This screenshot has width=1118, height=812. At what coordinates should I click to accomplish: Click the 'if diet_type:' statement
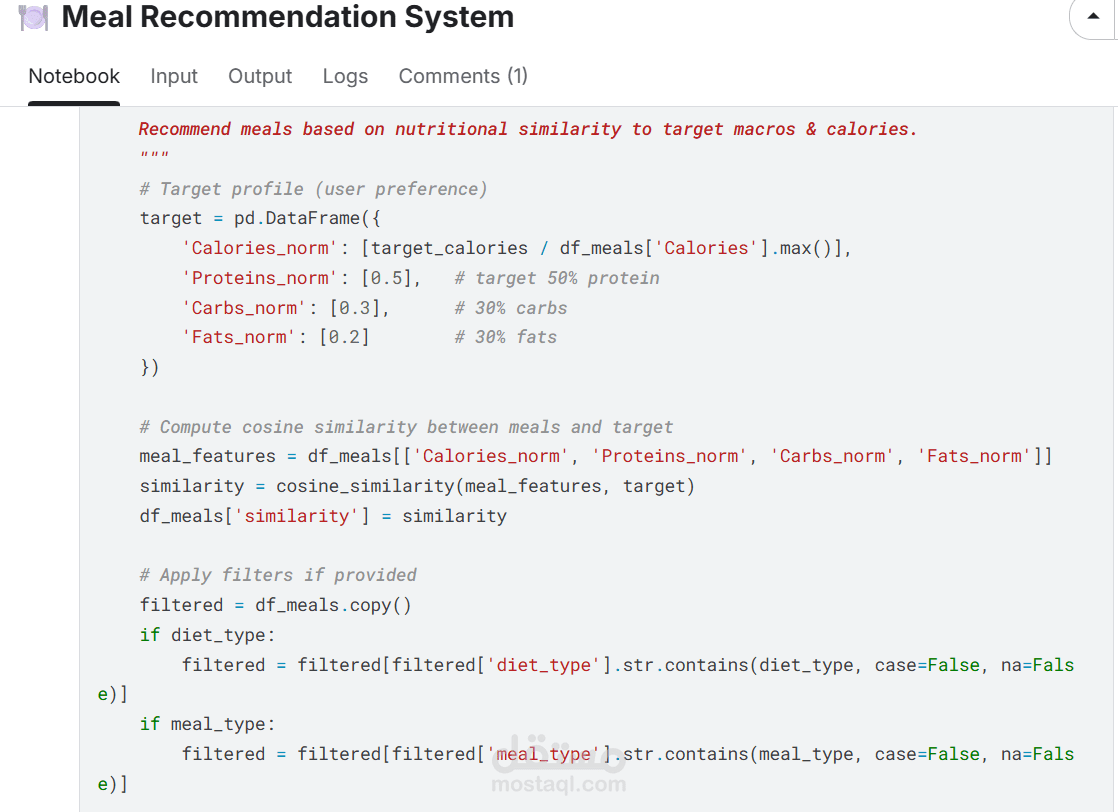coord(207,635)
